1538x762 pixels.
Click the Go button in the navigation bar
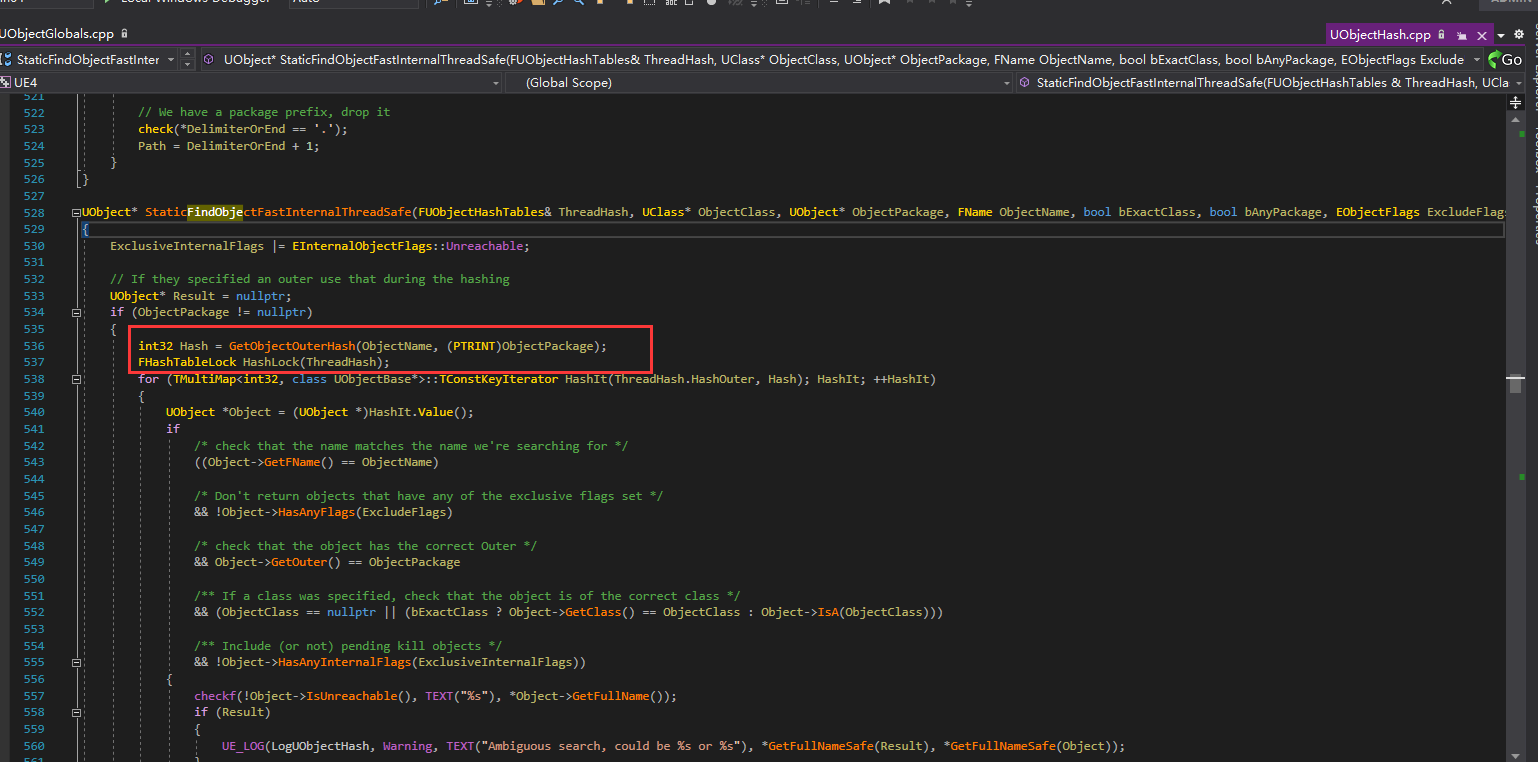1510,59
